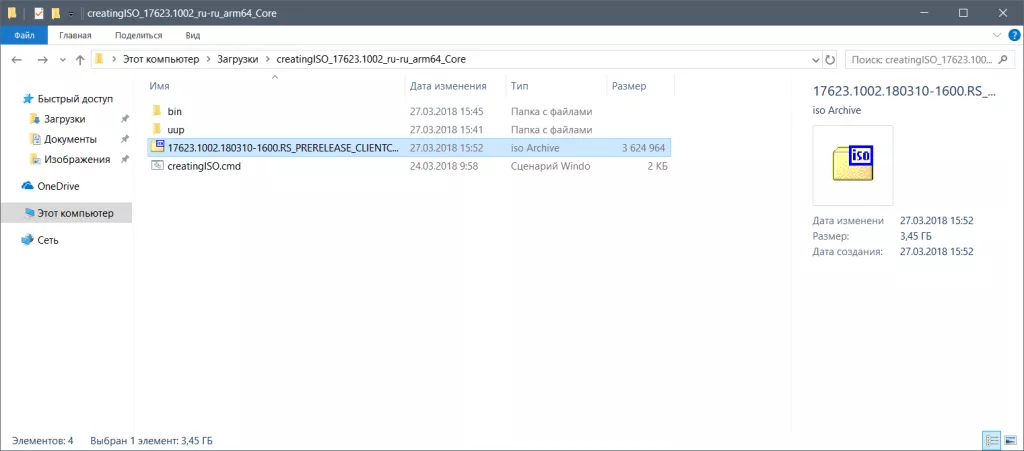Switch to the Вид ribbon tab
The height and width of the screenshot is (451, 1024).
coord(193,35)
